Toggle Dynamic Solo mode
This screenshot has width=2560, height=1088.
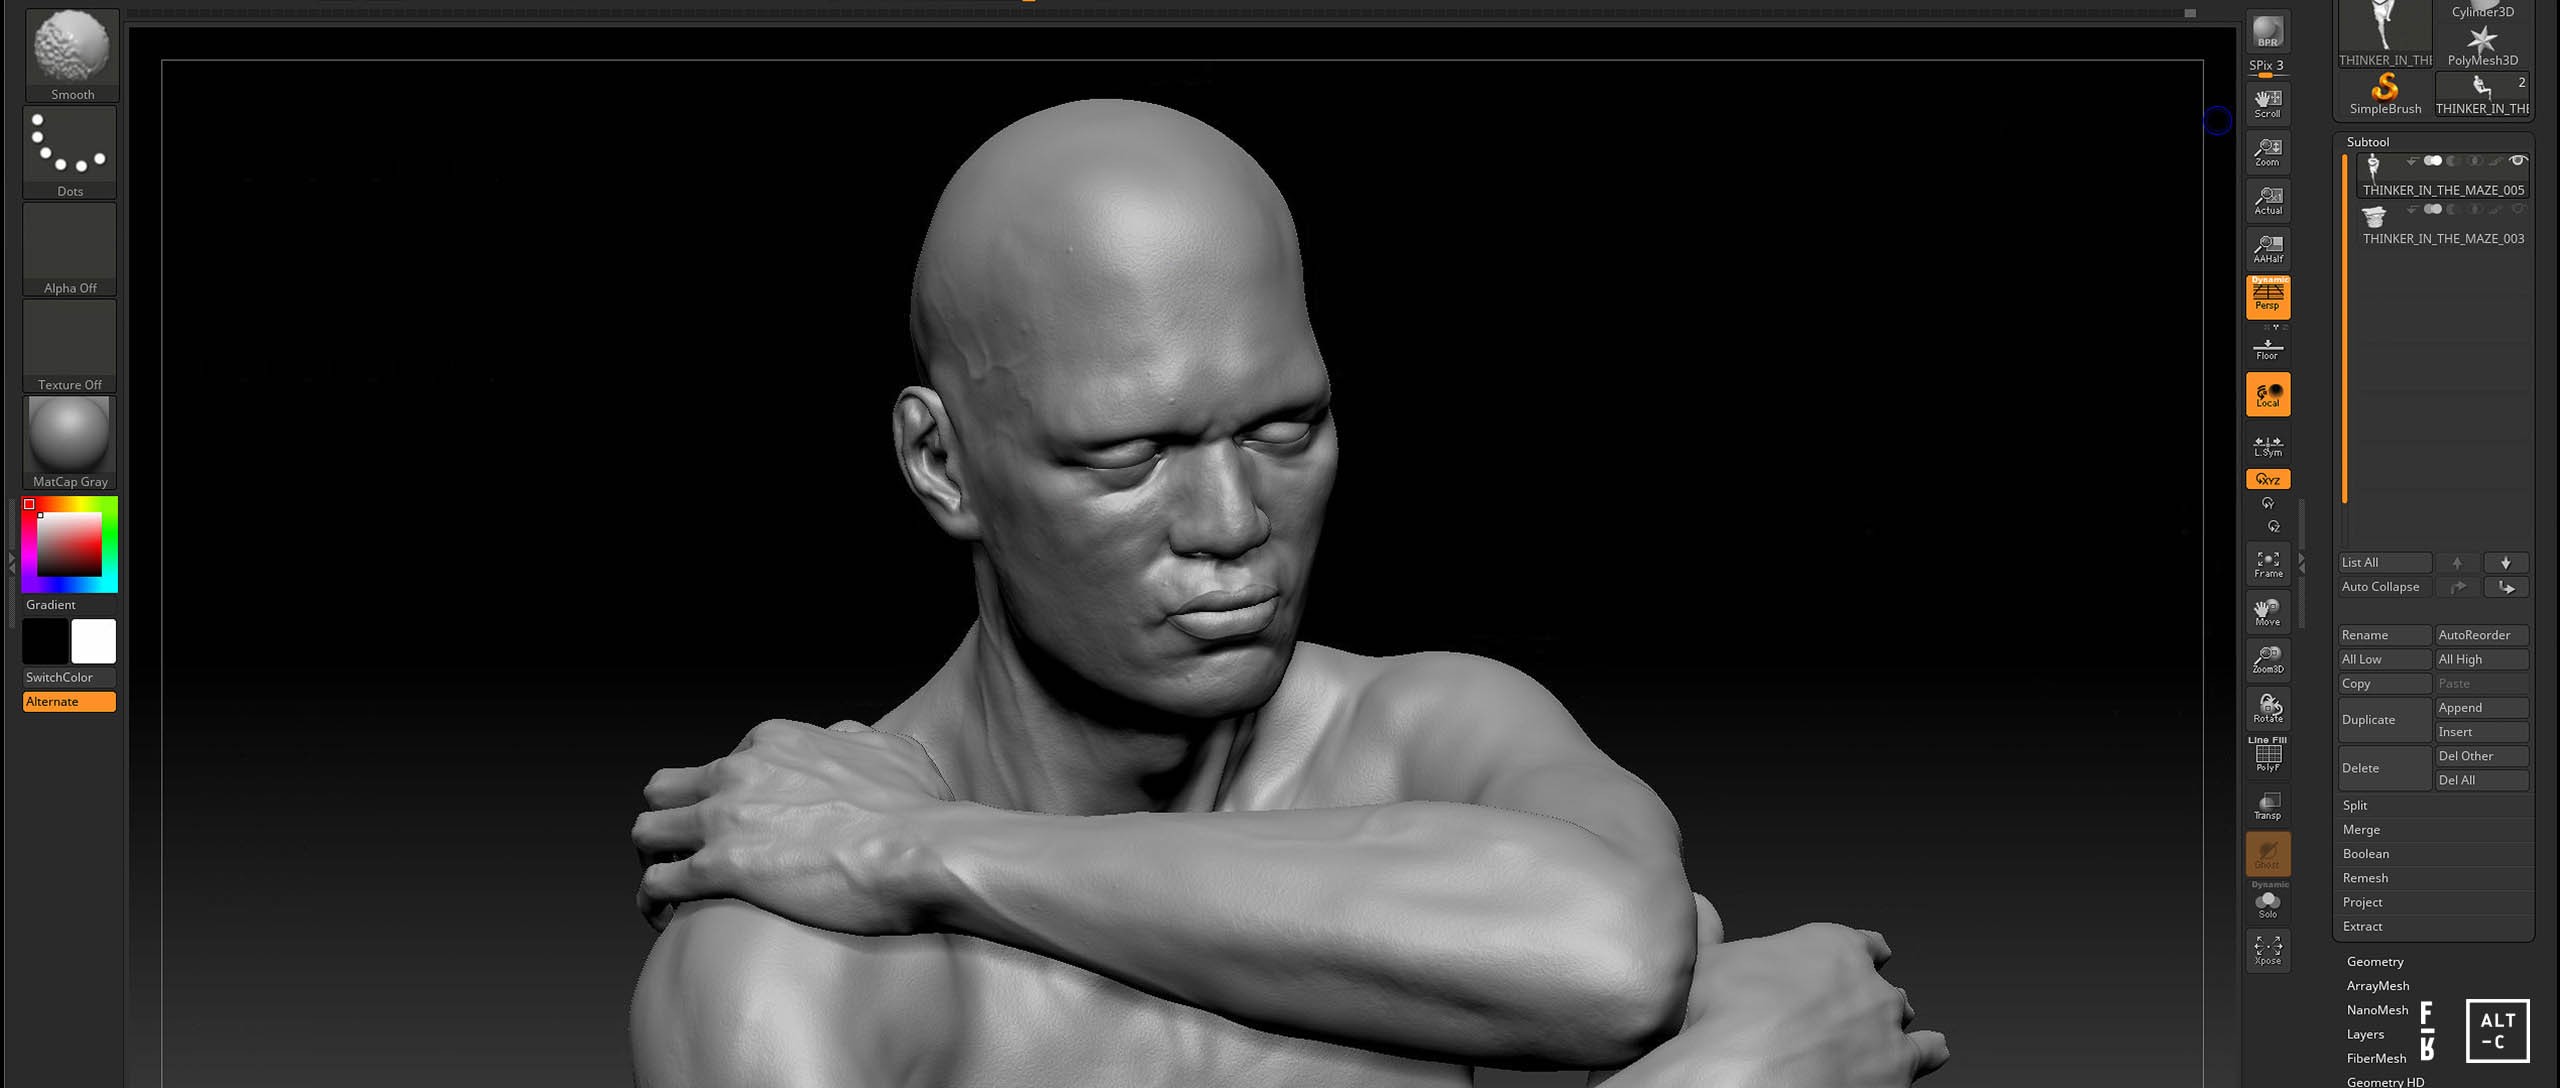(2268, 901)
